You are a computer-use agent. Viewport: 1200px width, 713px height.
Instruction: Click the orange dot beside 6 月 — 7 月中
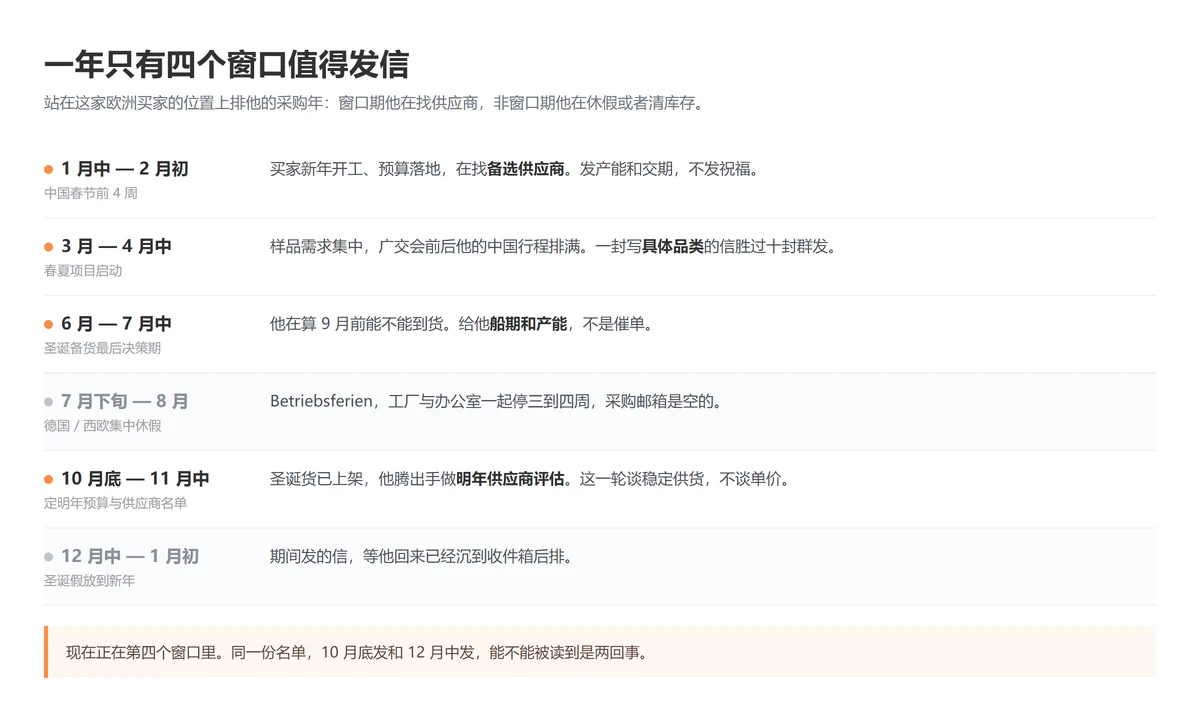[x=48, y=325]
